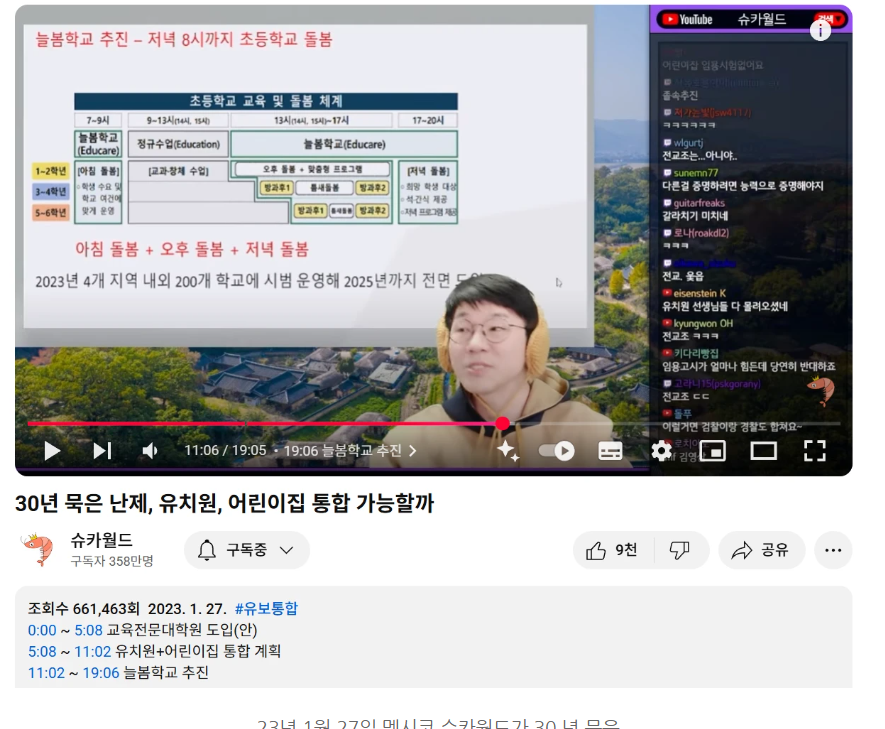Mute the audio via the speaker icon
Viewport: 885px width, 729px height.
[150, 451]
